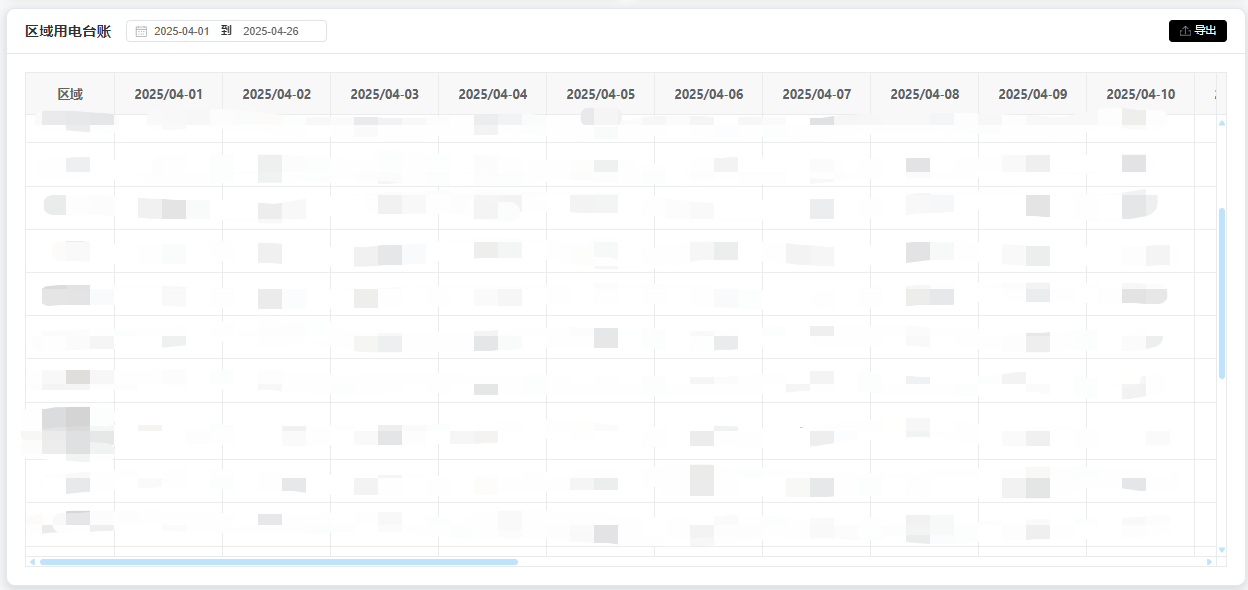The height and width of the screenshot is (590, 1248).
Task: Select the 2025/04-09 column header
Action: pyautogui.click(x=1032, y=94)
